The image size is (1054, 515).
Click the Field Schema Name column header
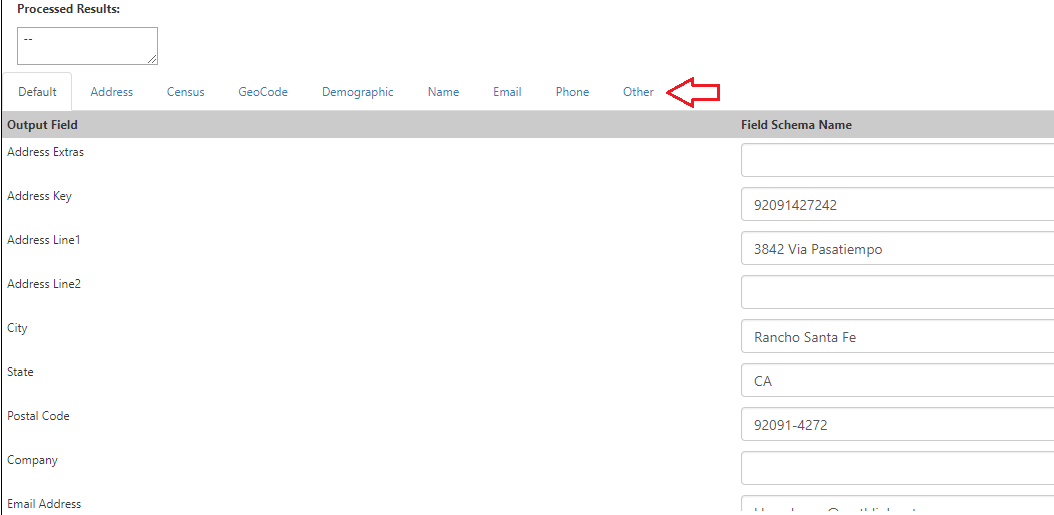click(x=796, y=125)
